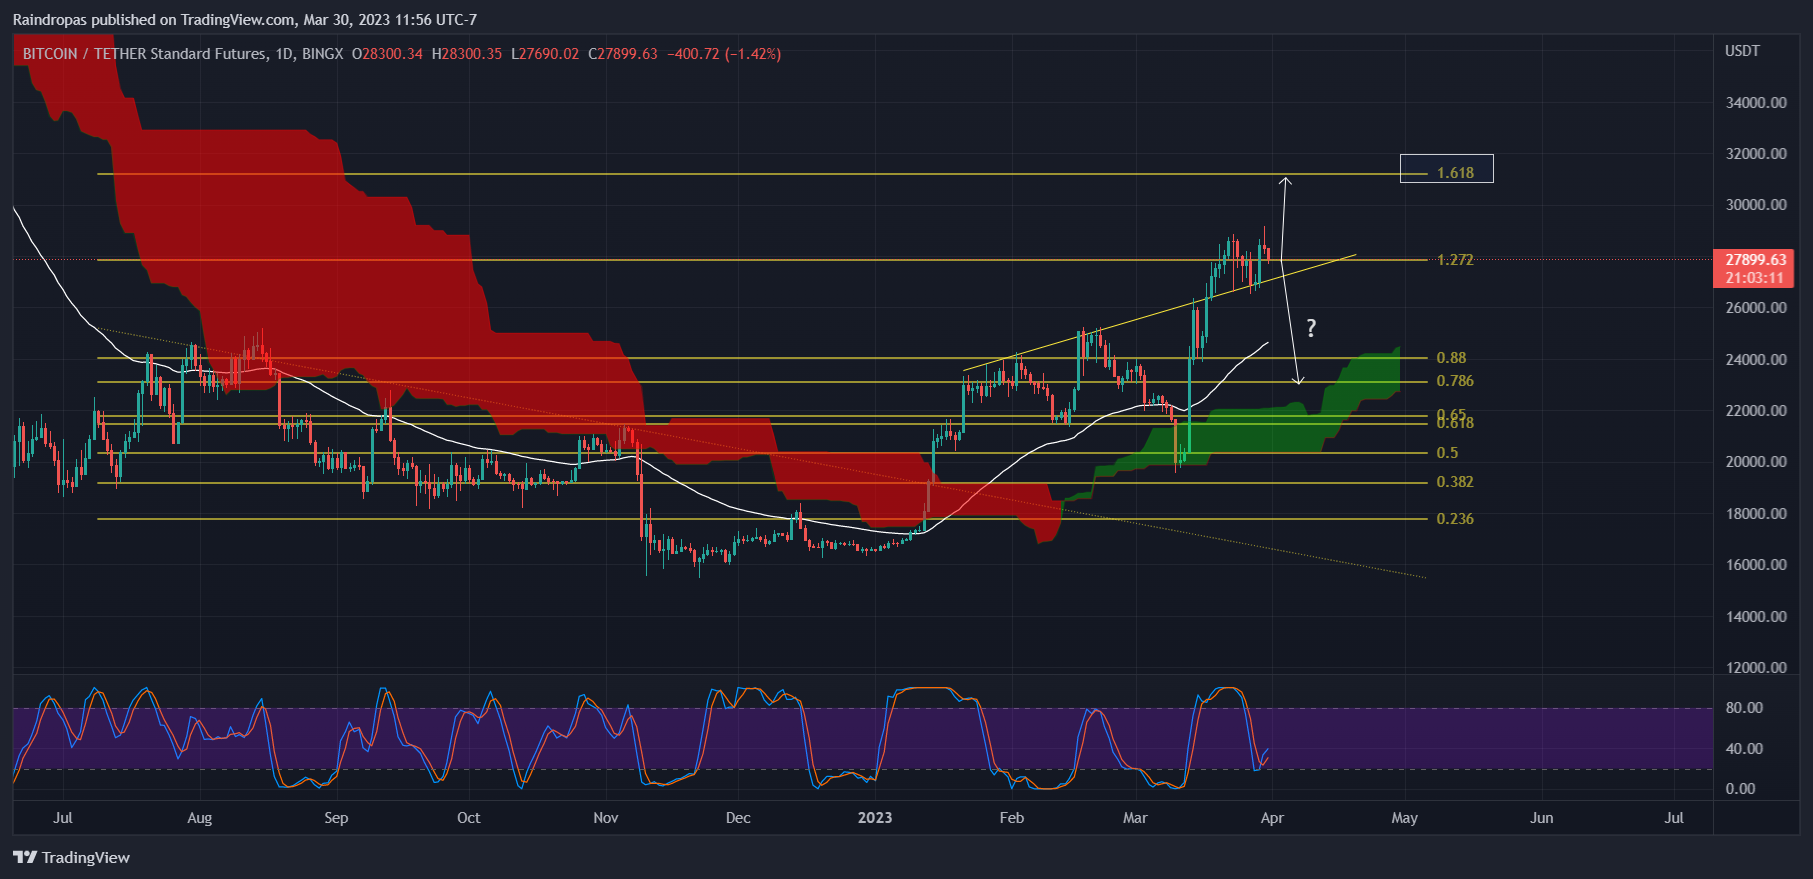This screenshot has width=1813, height=879.
Task: Click the 22000.00 price axis label
Action: [1756, 411]
